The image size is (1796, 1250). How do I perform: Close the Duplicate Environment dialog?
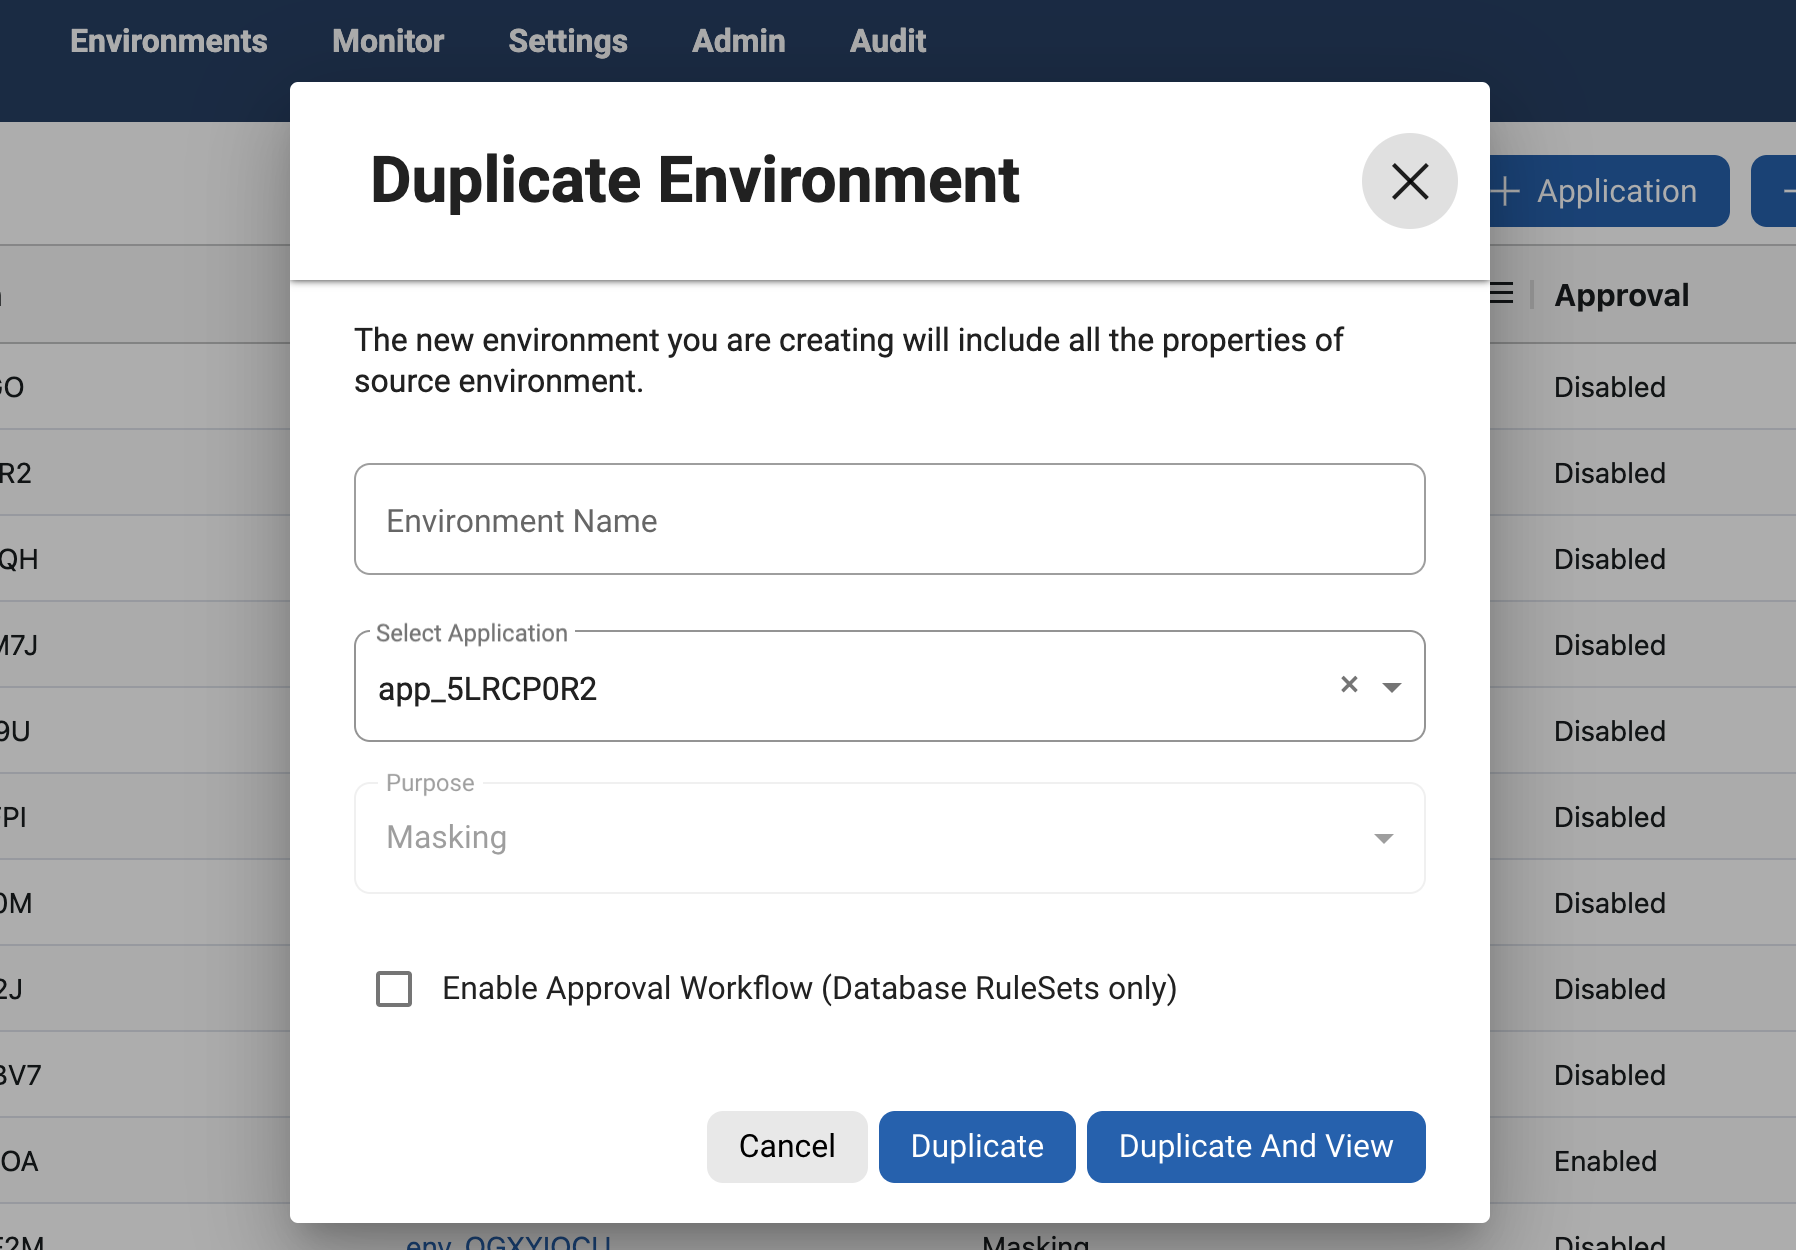(1409, 182)
